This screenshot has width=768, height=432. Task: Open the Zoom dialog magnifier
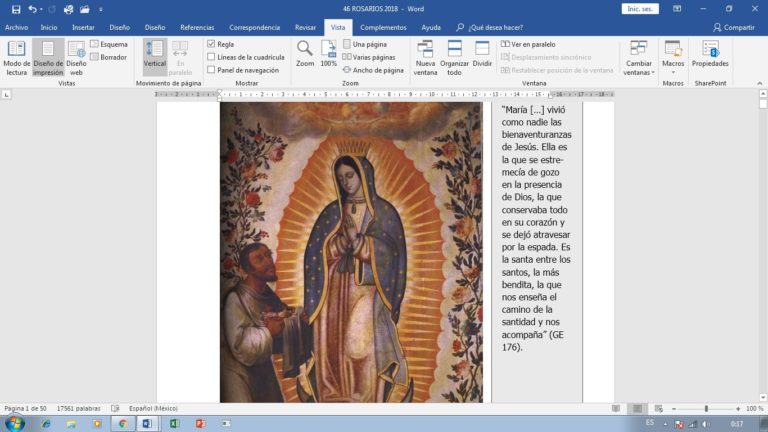click(x=305, y=54)
